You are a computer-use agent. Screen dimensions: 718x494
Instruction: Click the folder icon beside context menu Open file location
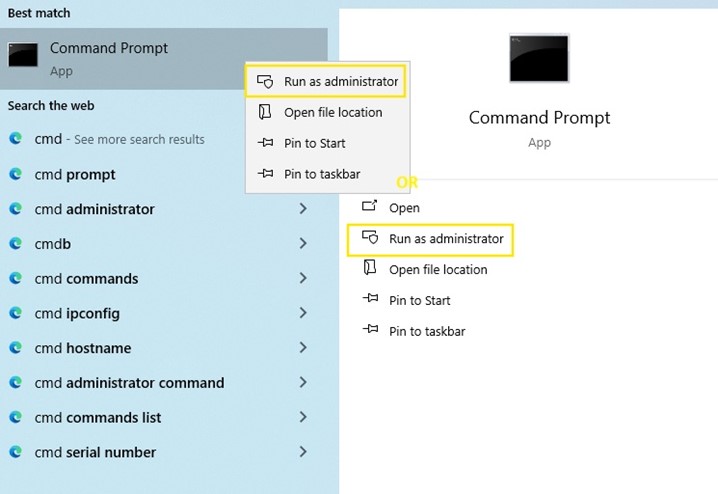coord(265,112)
